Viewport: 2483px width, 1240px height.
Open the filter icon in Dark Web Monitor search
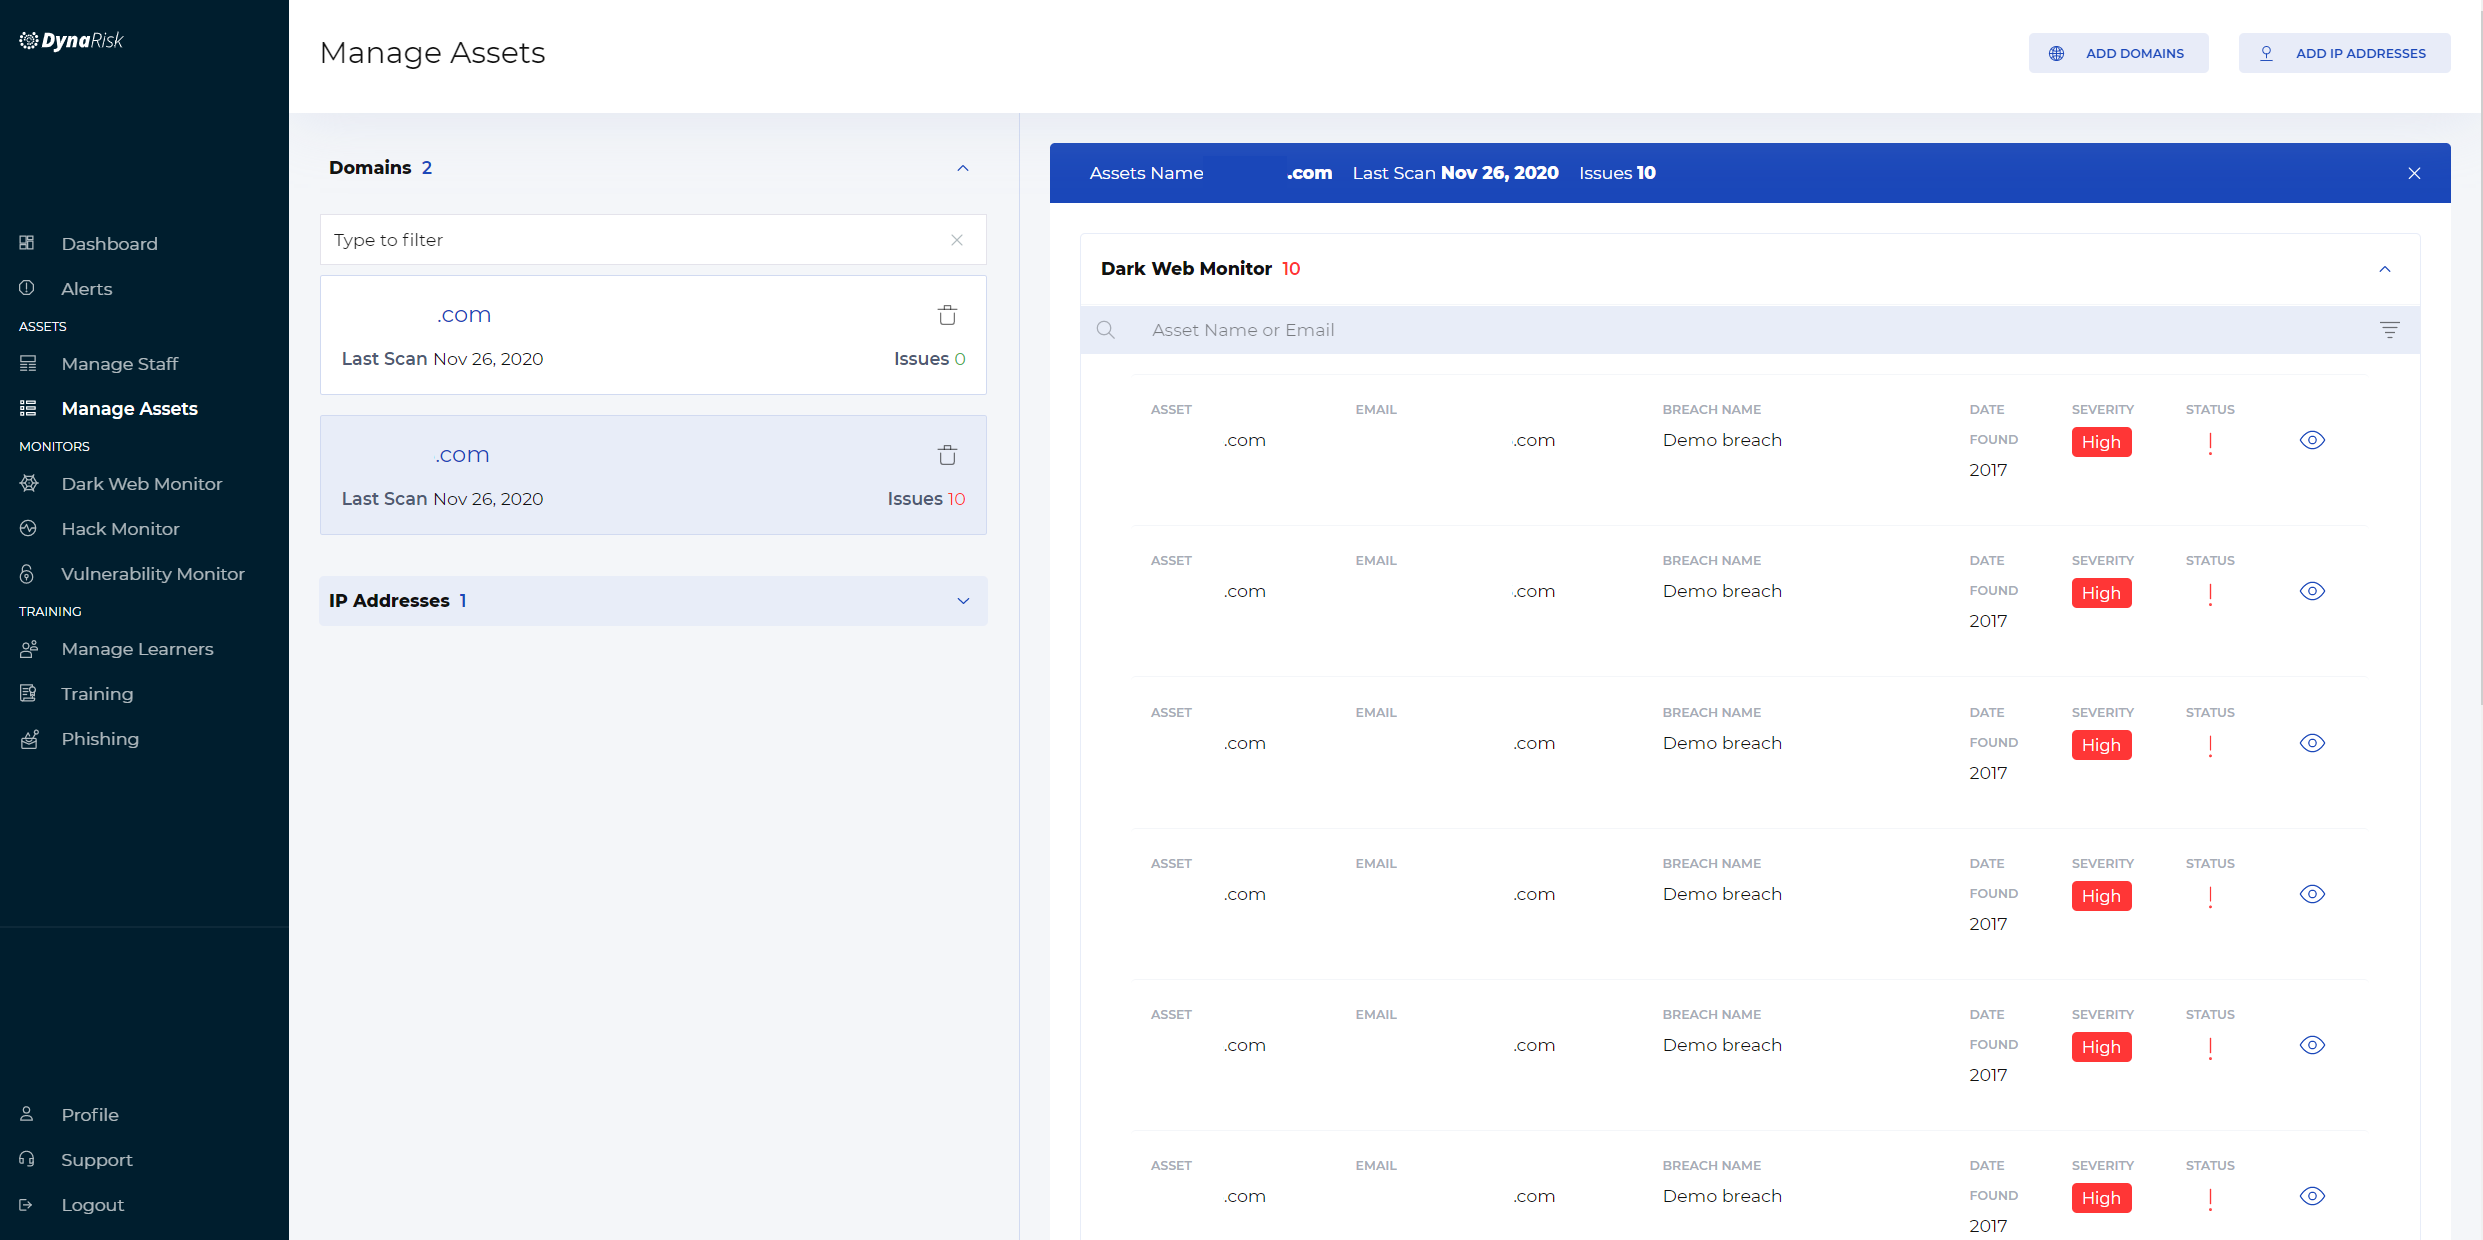tap(2389, 330)
